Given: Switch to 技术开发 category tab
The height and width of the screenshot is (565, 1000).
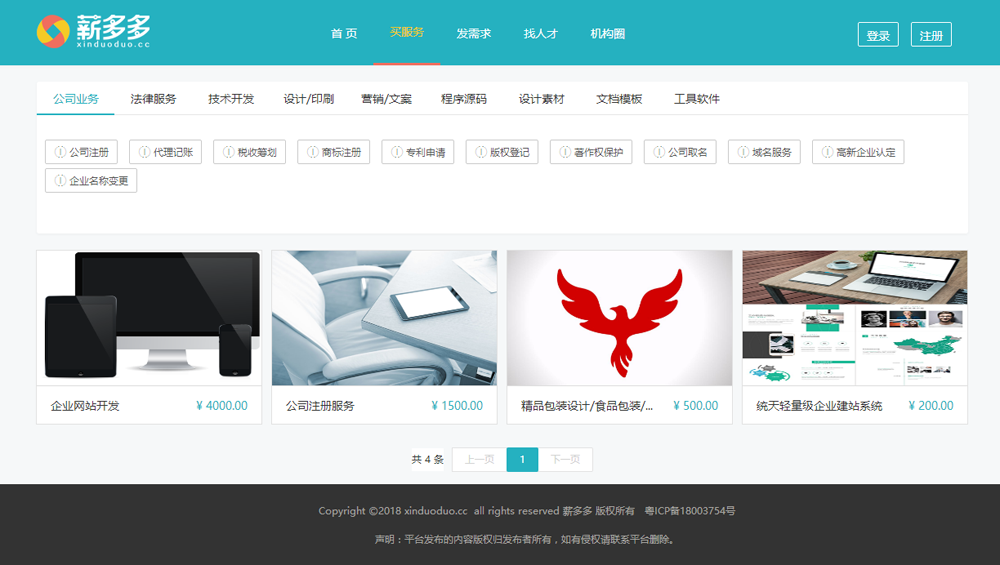Looking at the screenshot, I should pos(231,99).
